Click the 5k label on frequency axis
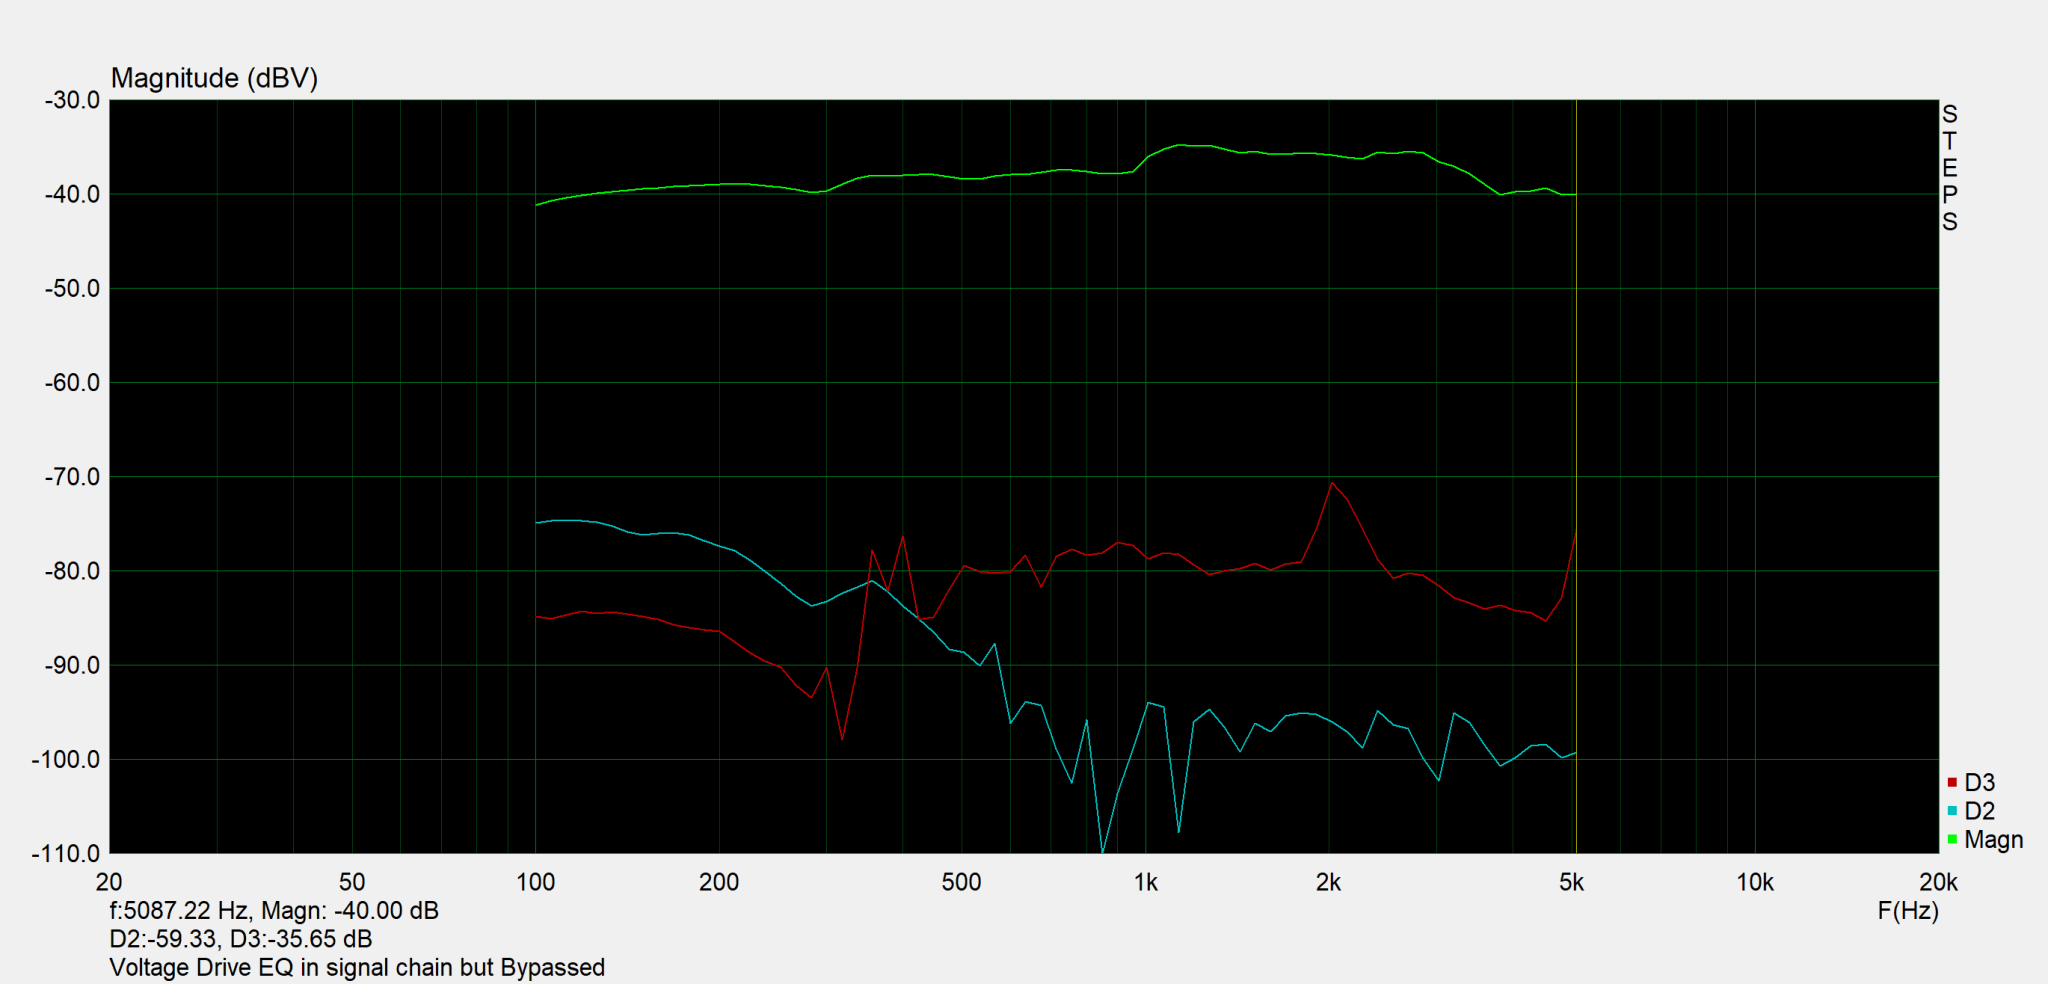Screen dimensions: 2048x984 pos(1572,882)
